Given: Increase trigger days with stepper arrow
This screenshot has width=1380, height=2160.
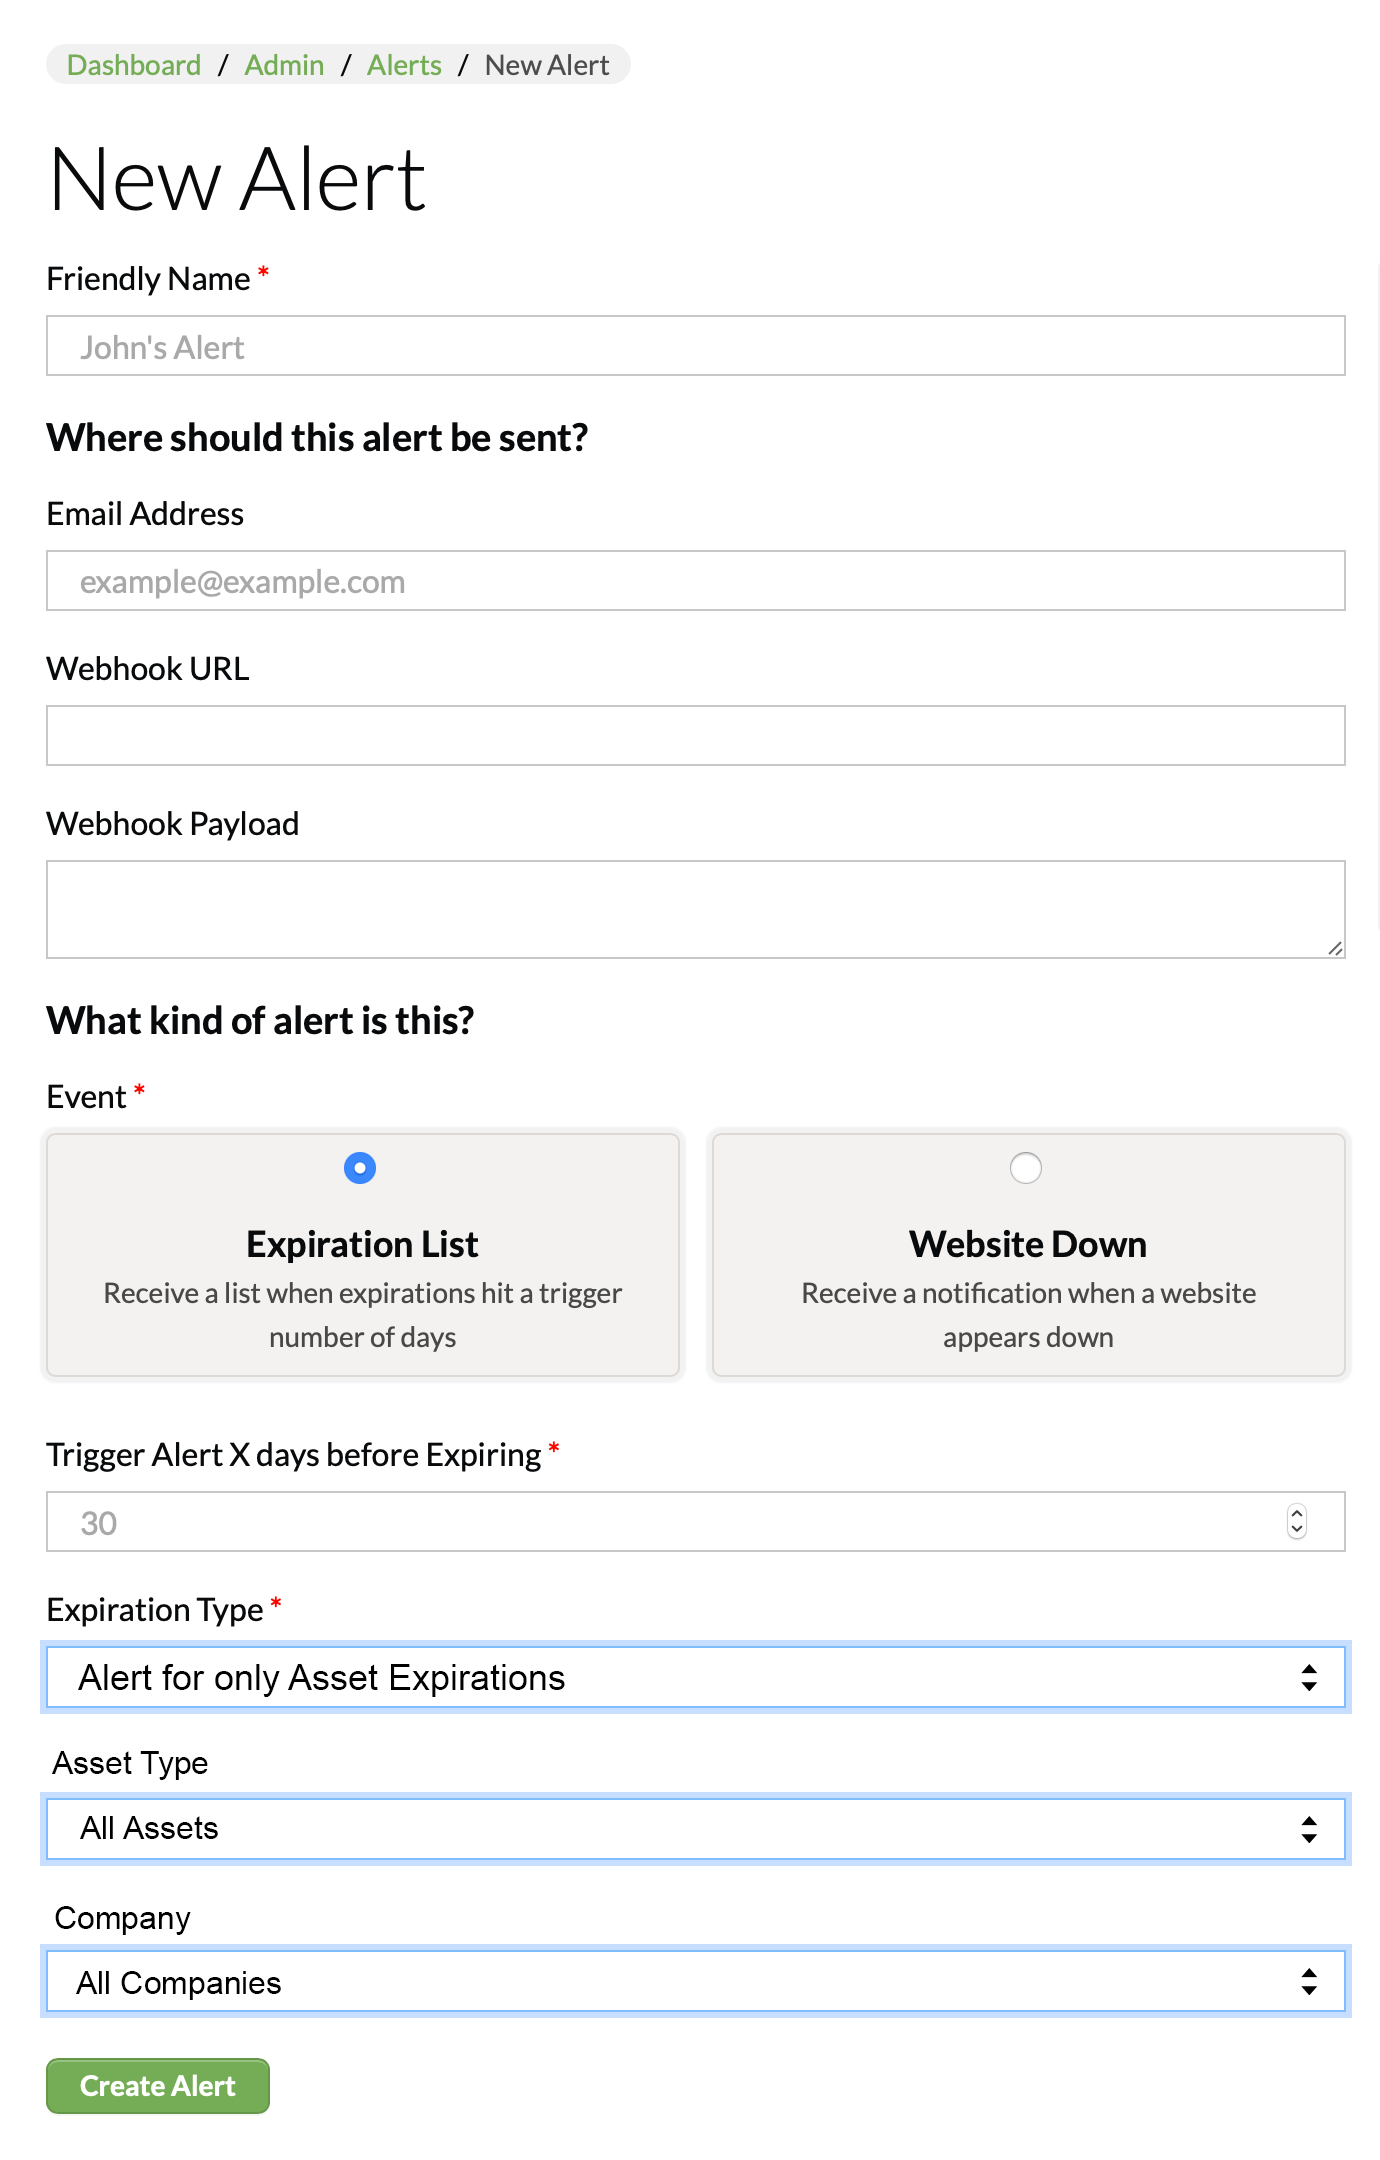Looking at the screenshot, I should tap(1297, 1514).
